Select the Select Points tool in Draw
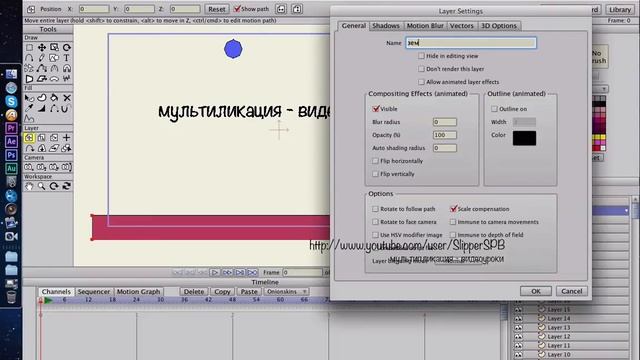The image size is (640, 360). tap(29, 48)
